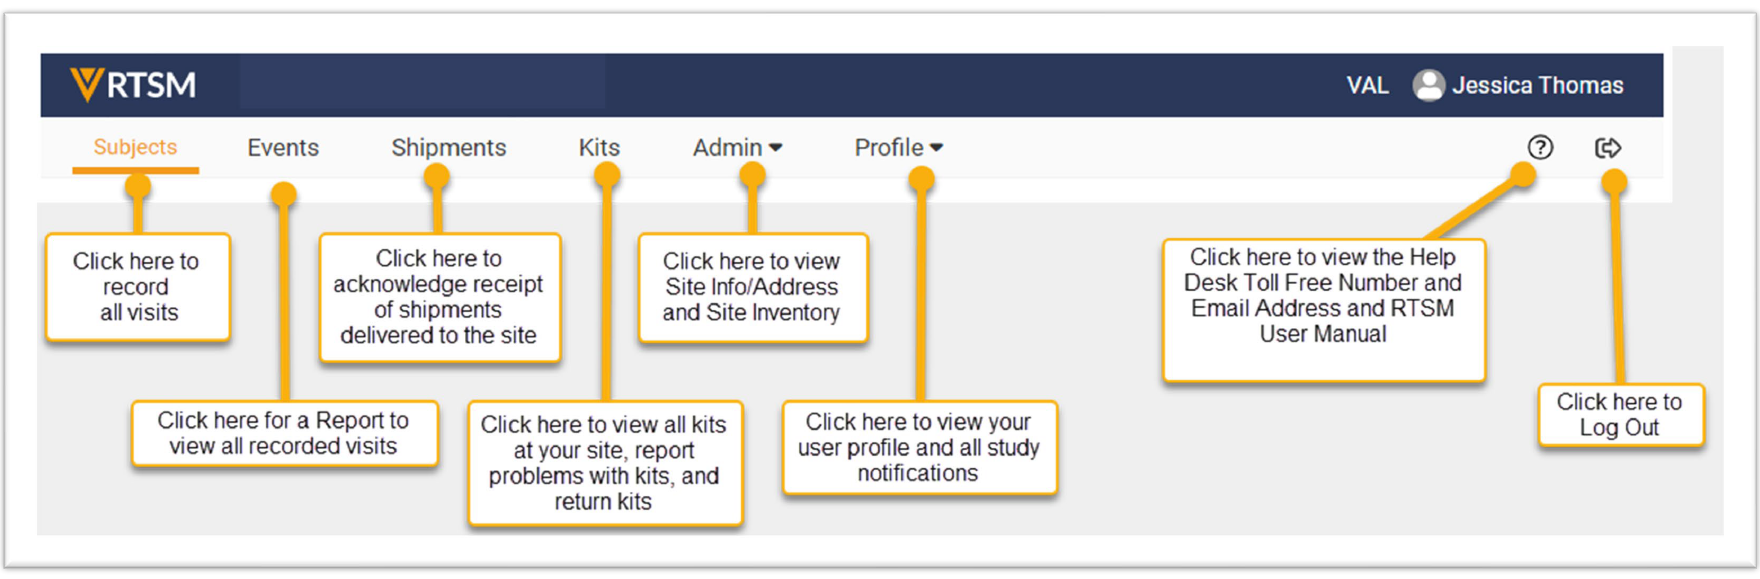Click the user avatar icon
1760x579 pixels.
[1428, 85]
